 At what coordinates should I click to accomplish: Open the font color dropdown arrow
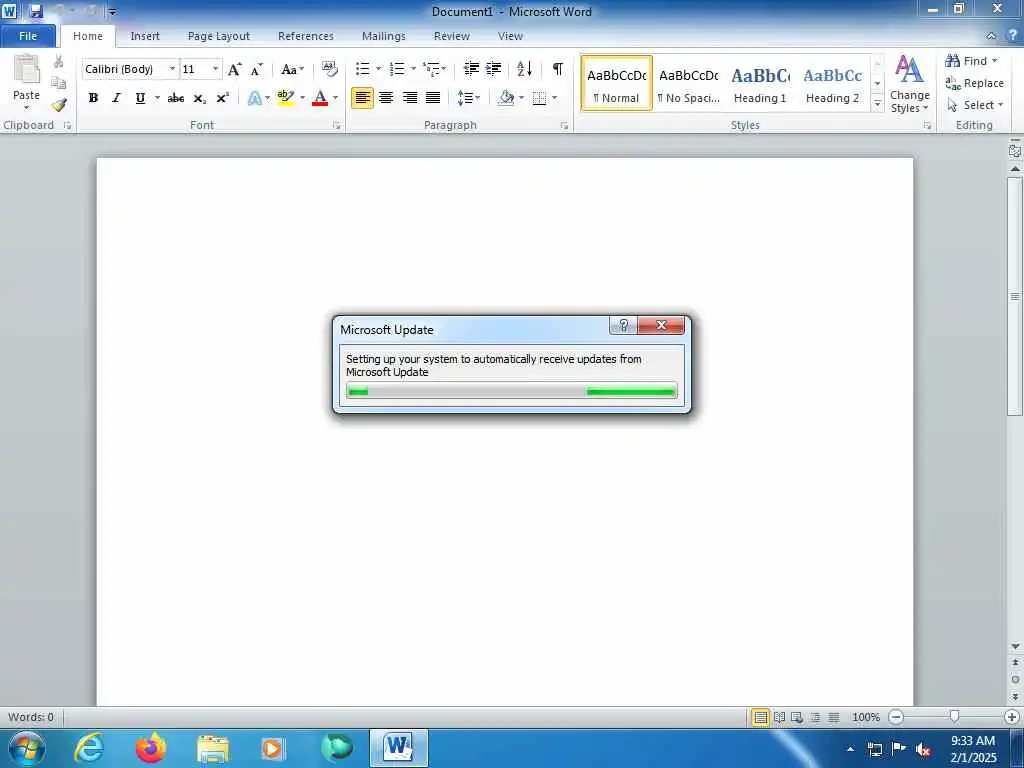click(336, 98)
